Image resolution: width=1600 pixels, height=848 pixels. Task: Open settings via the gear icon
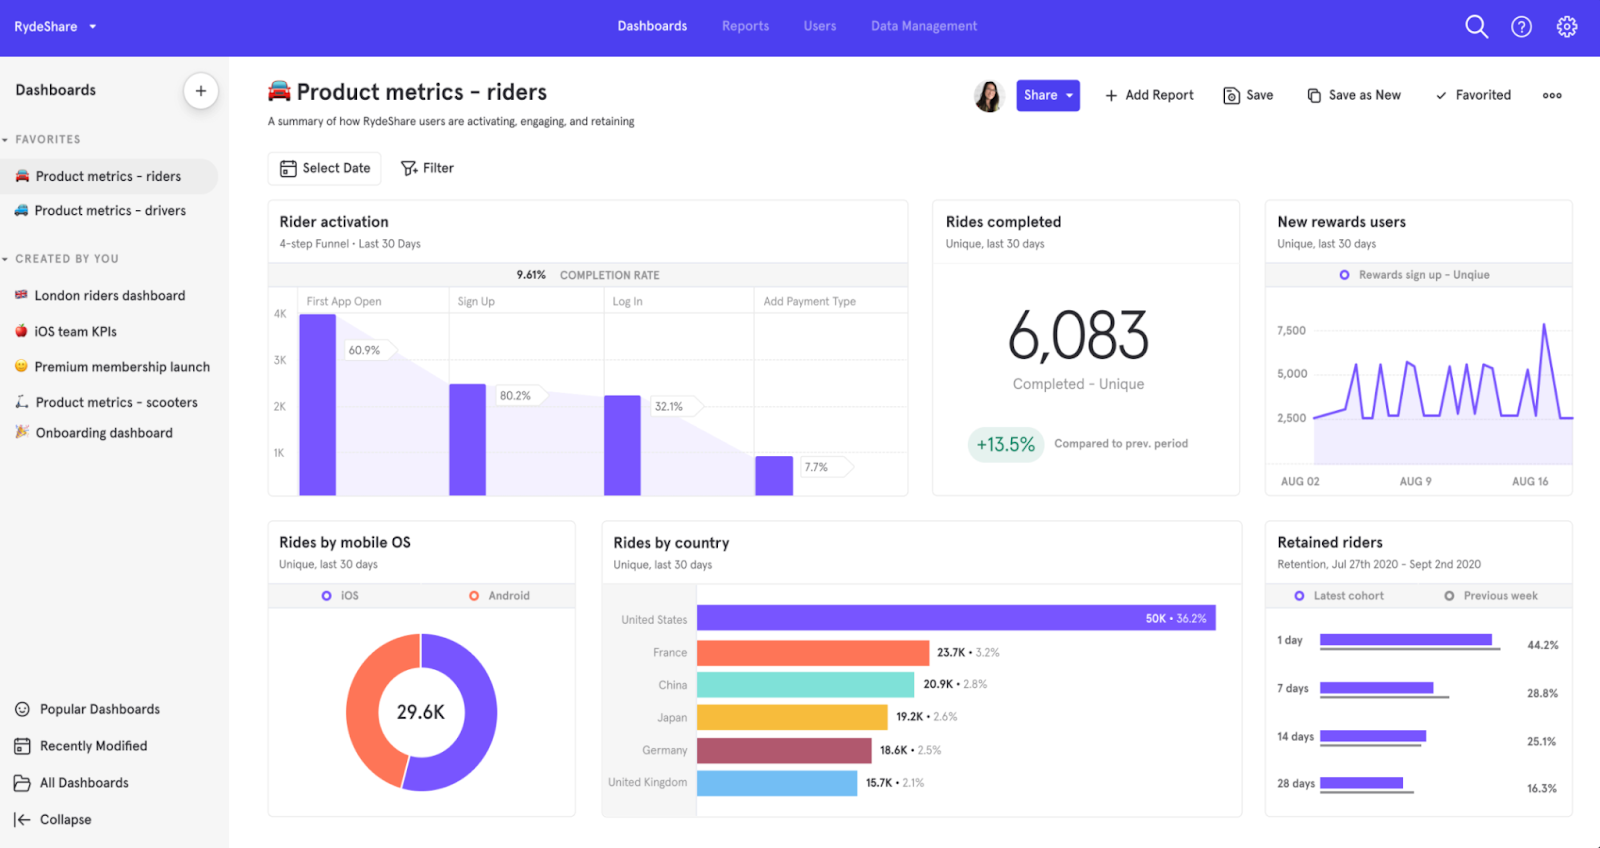pos(1566,27)
